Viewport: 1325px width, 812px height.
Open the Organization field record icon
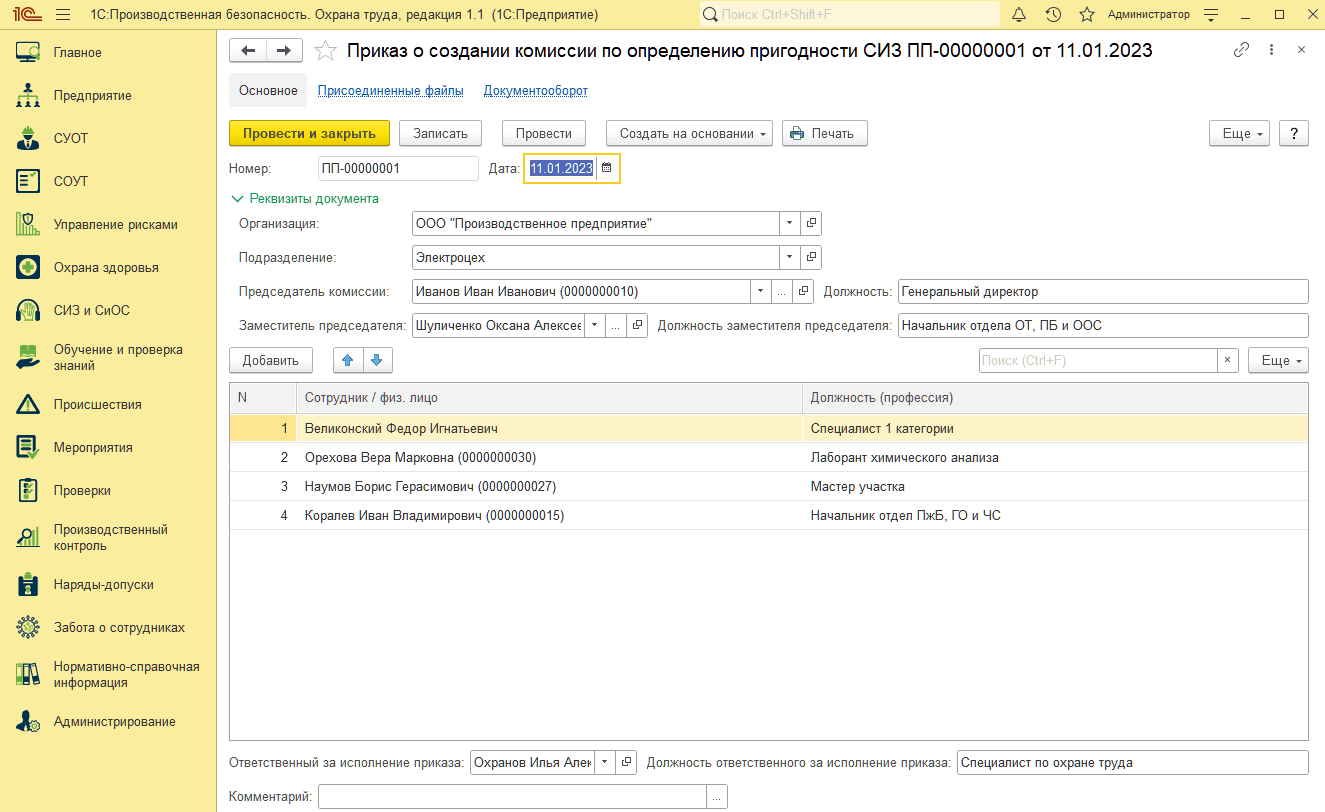(811, 224)
